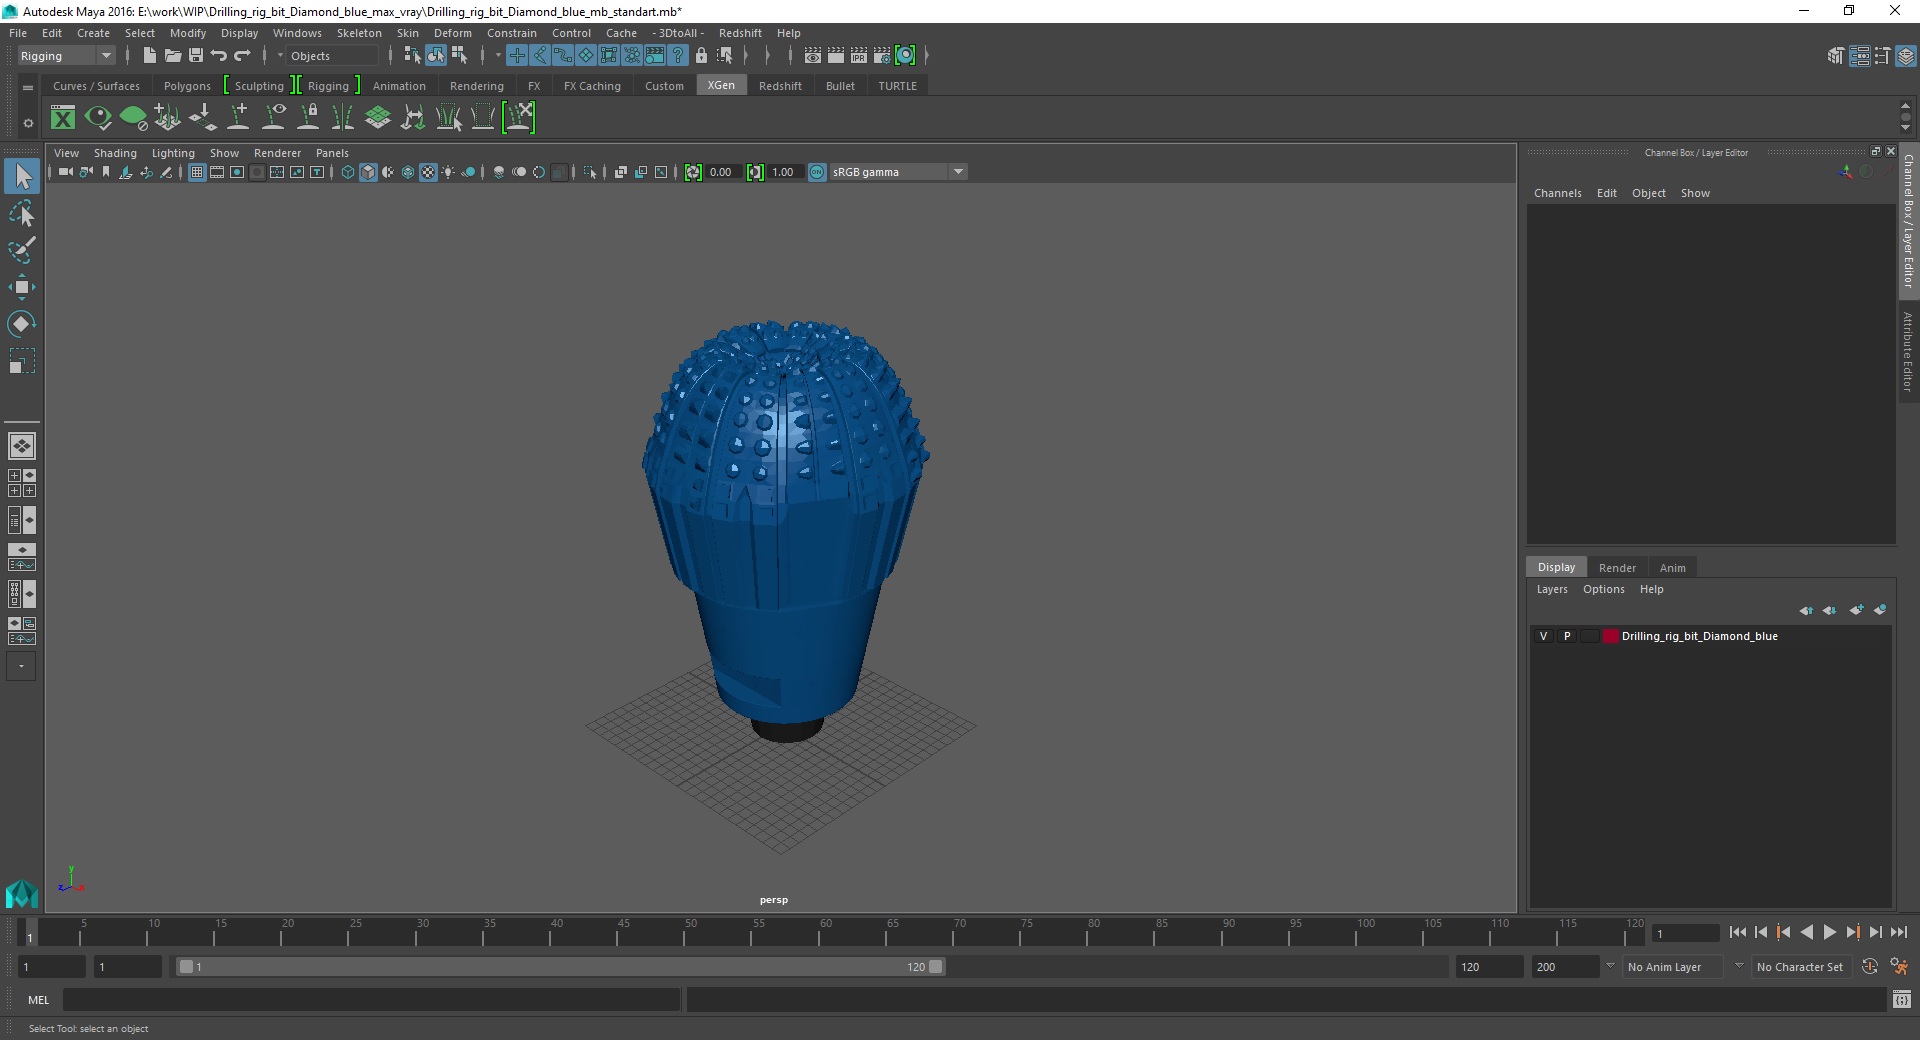Open the No Character Set dropdown
This screenshot has height=1040, width=1920.
tap(1803, 967)
